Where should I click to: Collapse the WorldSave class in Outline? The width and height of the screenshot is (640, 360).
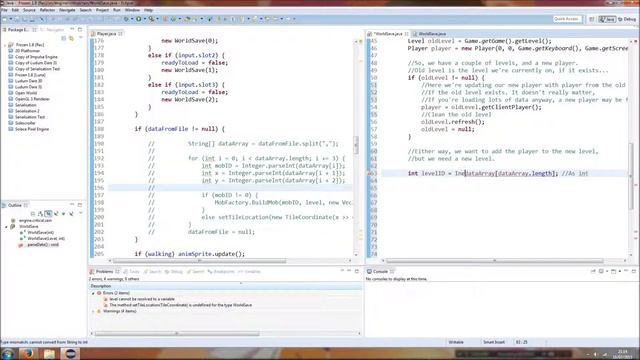point(6,227)
